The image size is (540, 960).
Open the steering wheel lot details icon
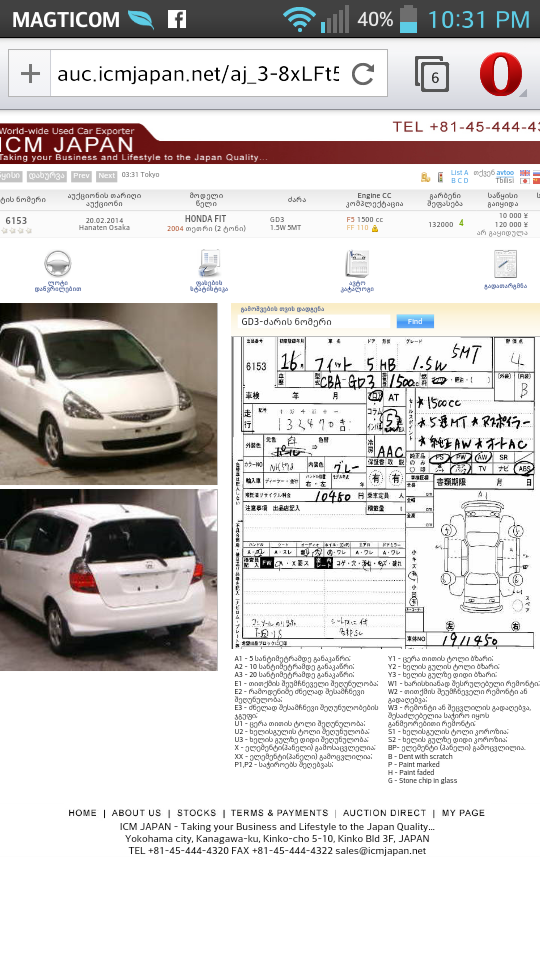click(58, 263)
